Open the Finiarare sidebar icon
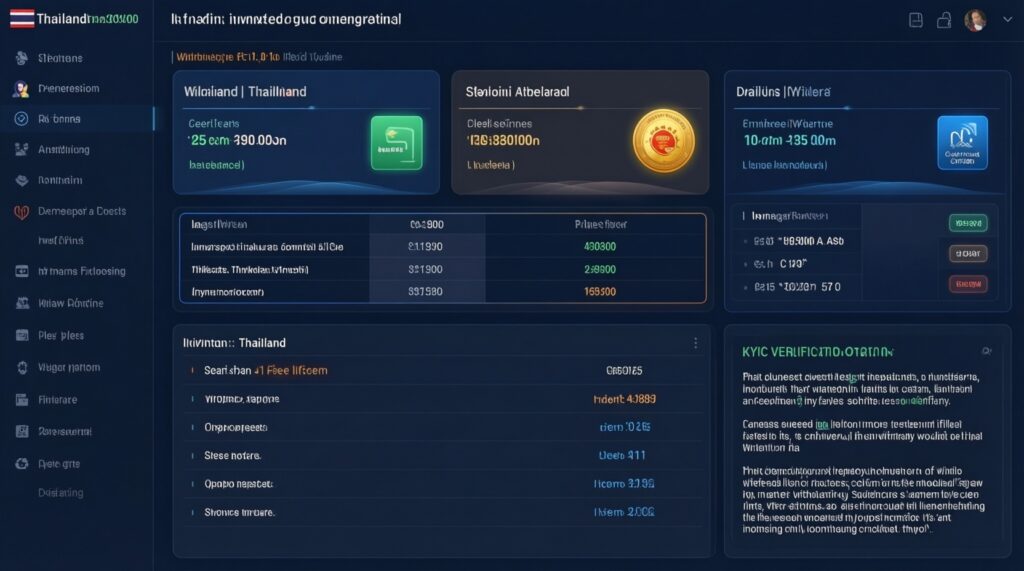 [22, 399]
